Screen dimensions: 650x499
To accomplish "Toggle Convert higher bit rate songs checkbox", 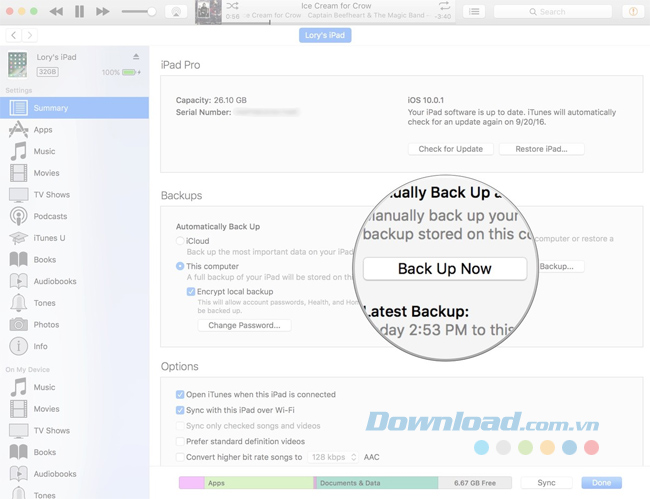I will [x=180, y=457].
